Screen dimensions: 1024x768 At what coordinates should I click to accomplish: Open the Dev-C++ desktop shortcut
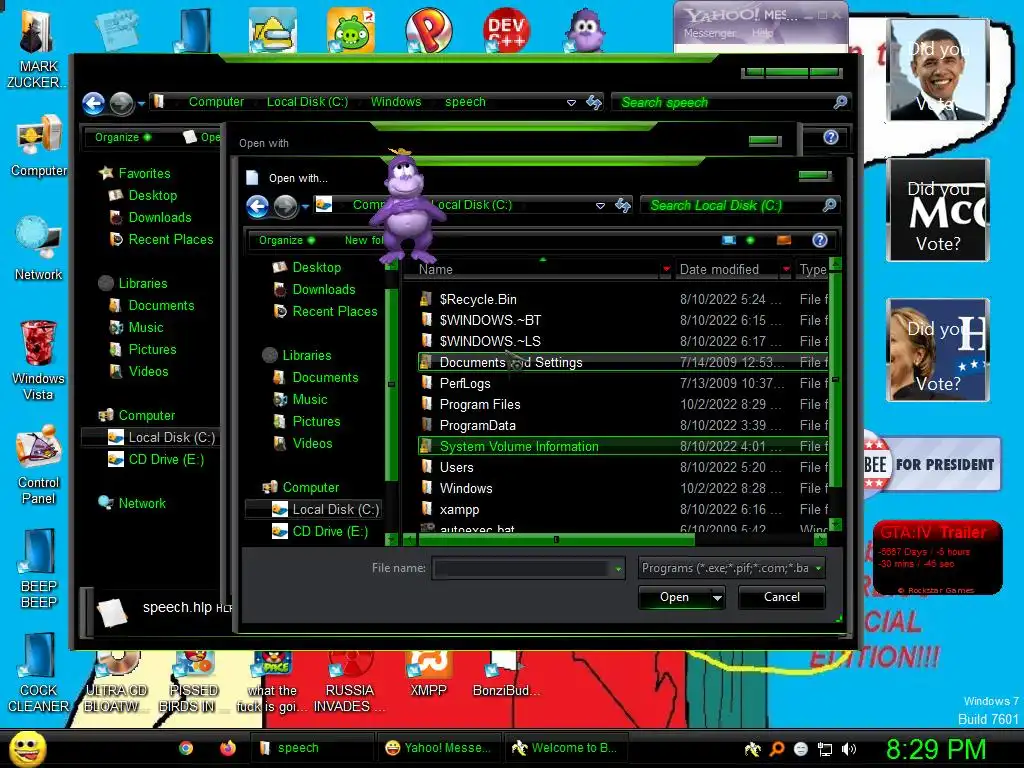506,30
